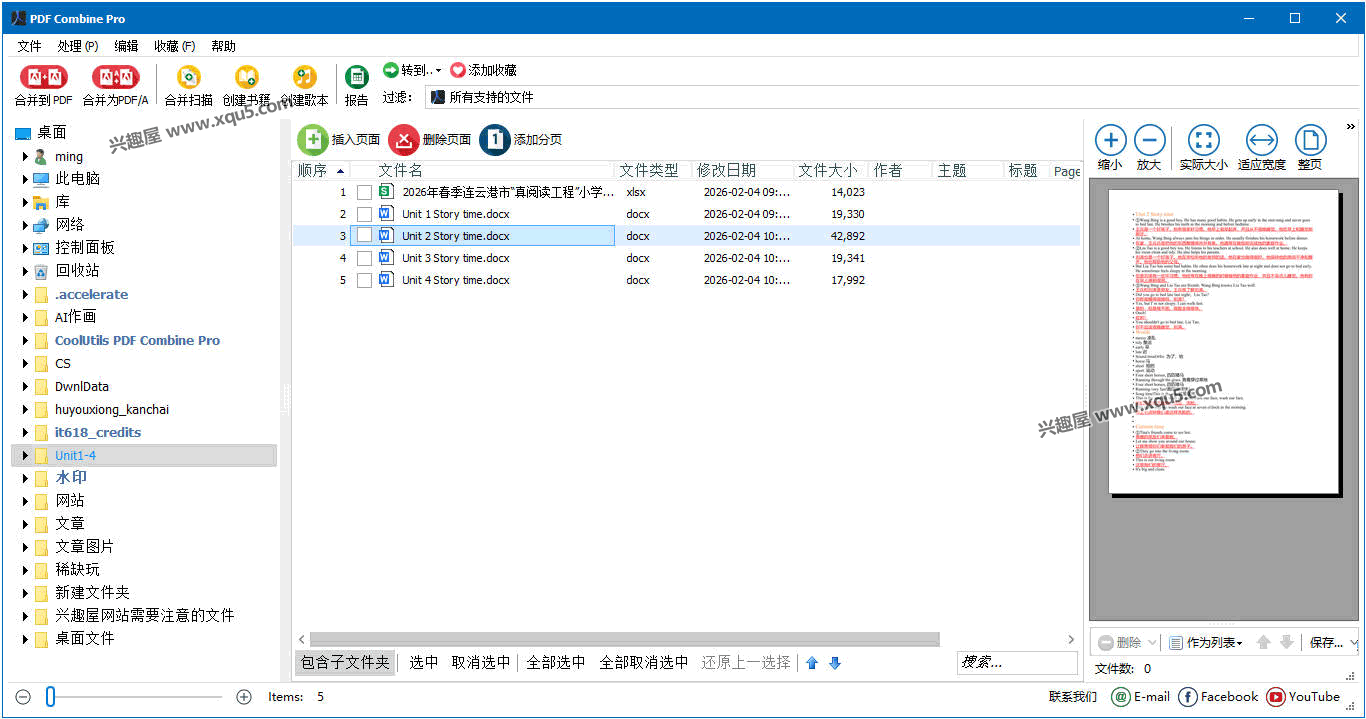Click the 全部选中 button
This screenshot has height=719, width=1366.
coord(556,662)
